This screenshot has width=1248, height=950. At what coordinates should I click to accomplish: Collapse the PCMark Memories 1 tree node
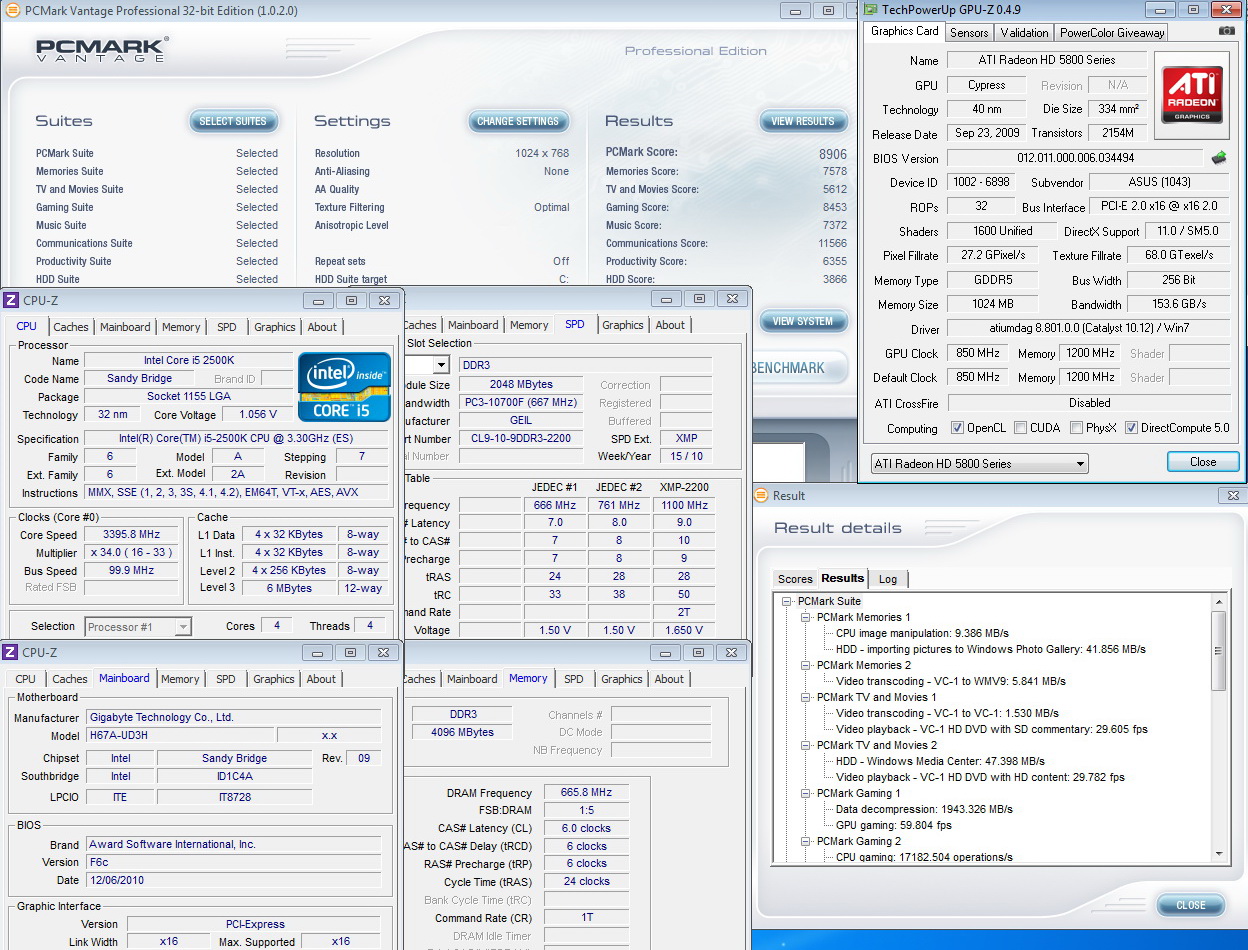pyautogui.click(x=805, y=618)
